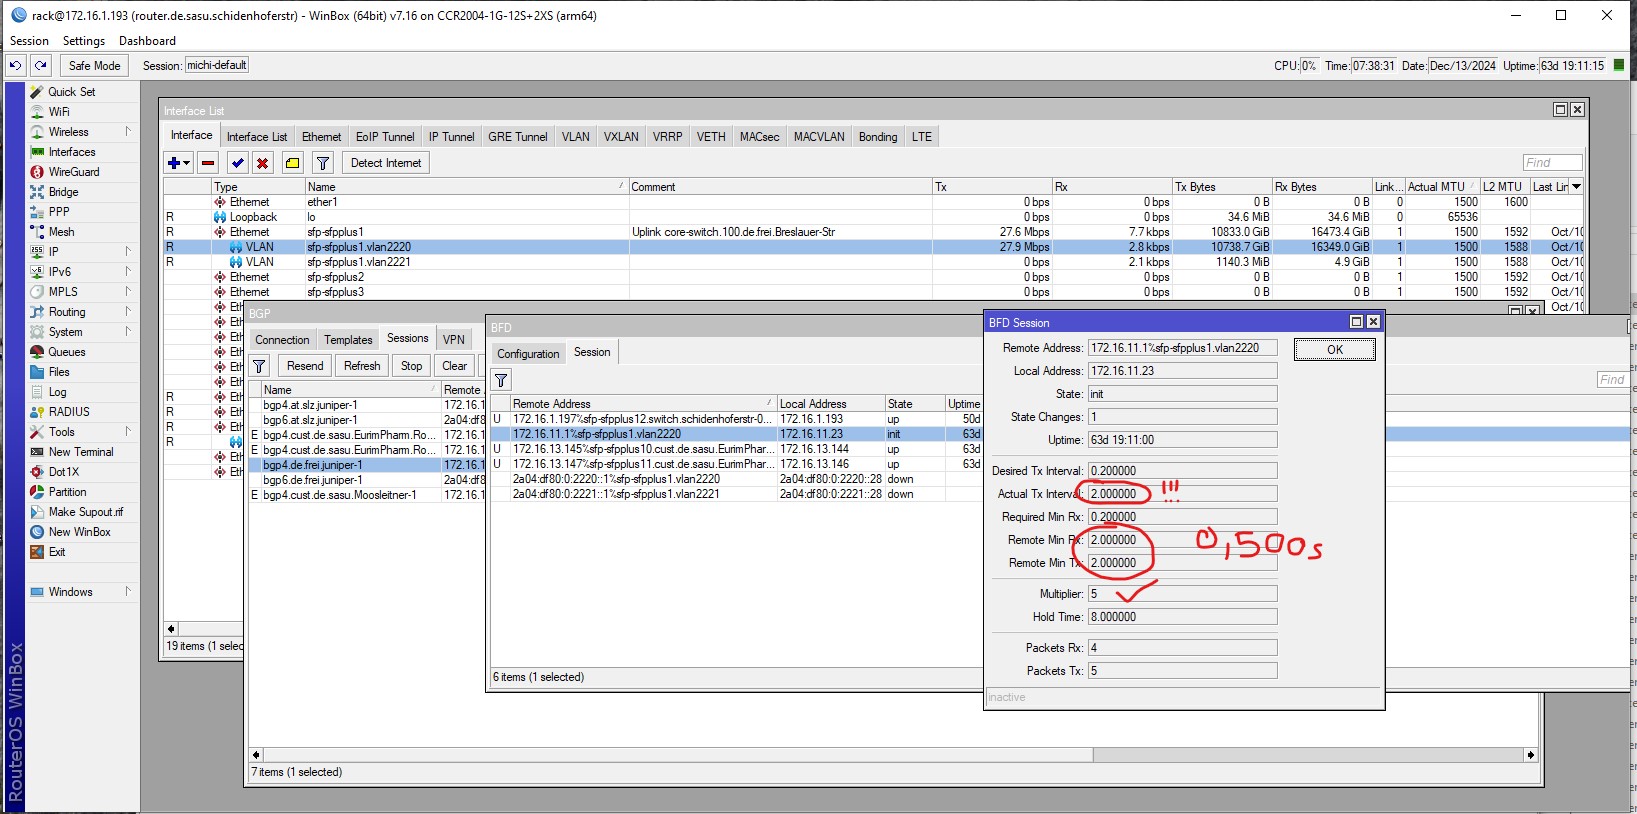This screenshot has width=1637, height=814.
Task: Click OK in BFD Session dialog
Action: point(1335,349)
